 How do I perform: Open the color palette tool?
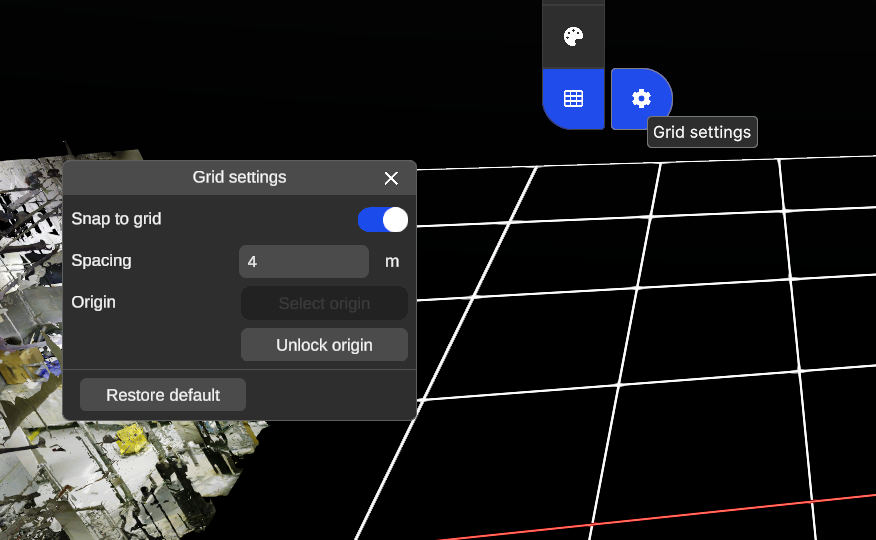(573, 38)
